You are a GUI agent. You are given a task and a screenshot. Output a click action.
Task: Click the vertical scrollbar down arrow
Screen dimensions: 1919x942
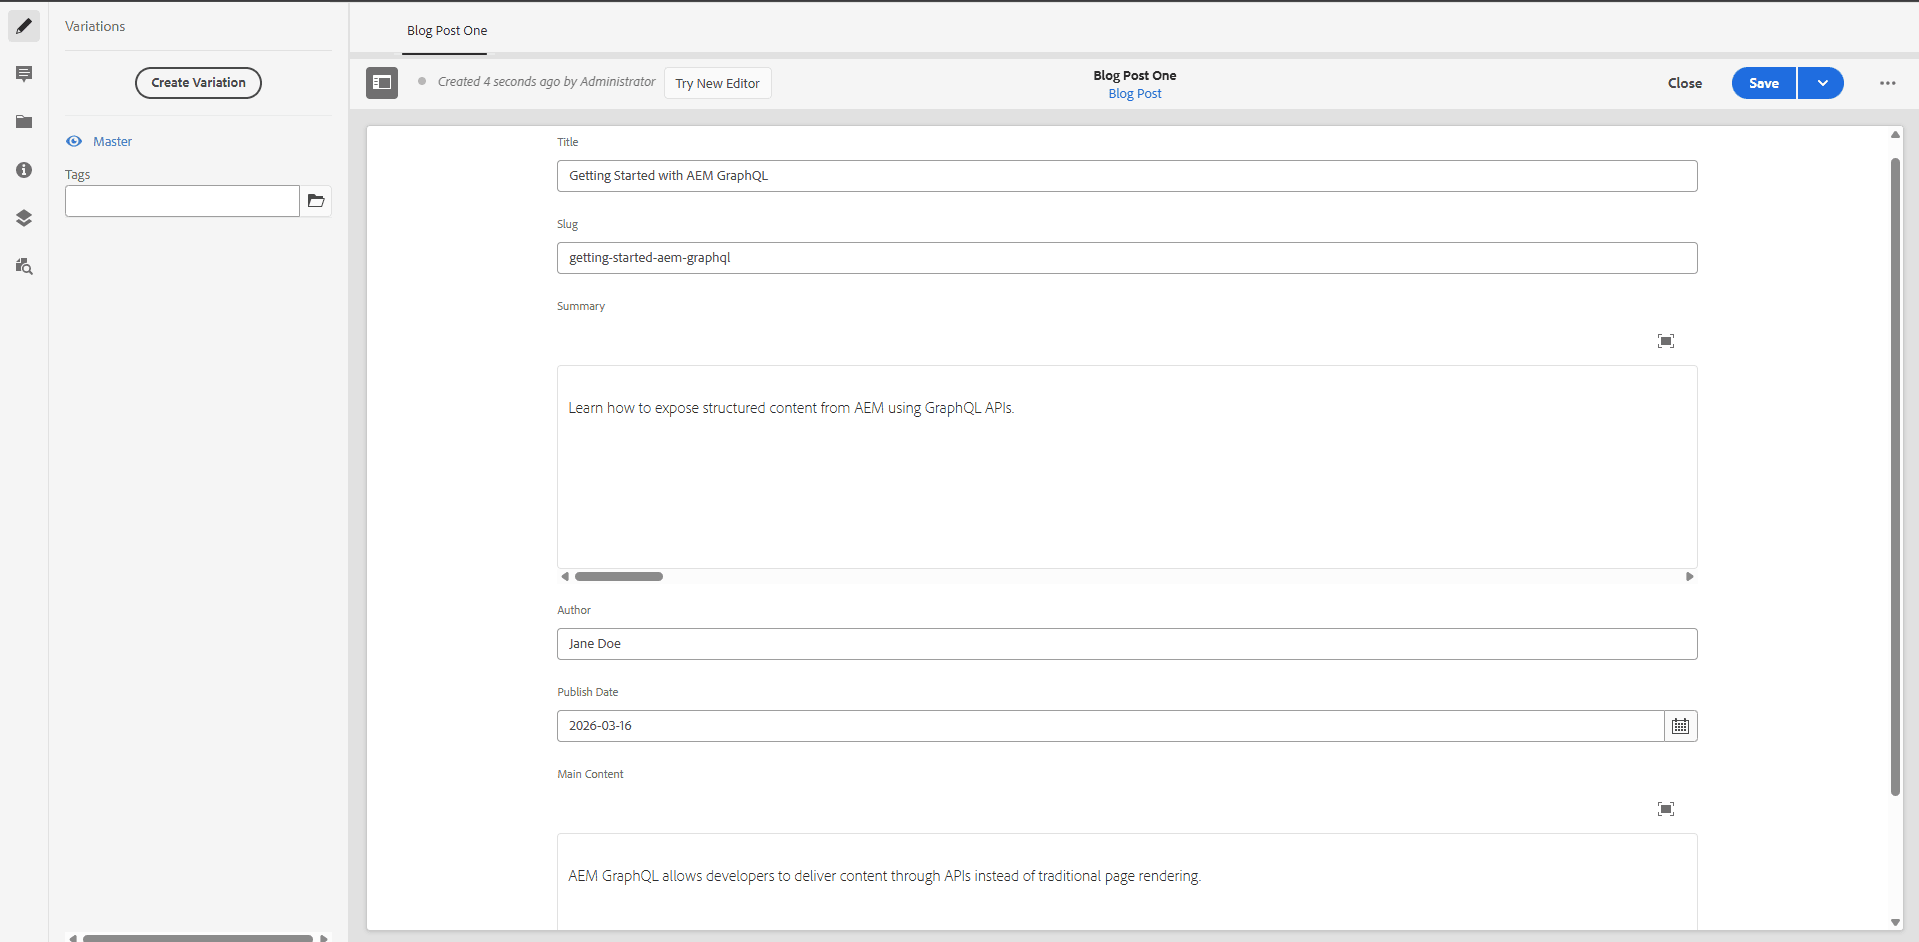pos(1894,922)
